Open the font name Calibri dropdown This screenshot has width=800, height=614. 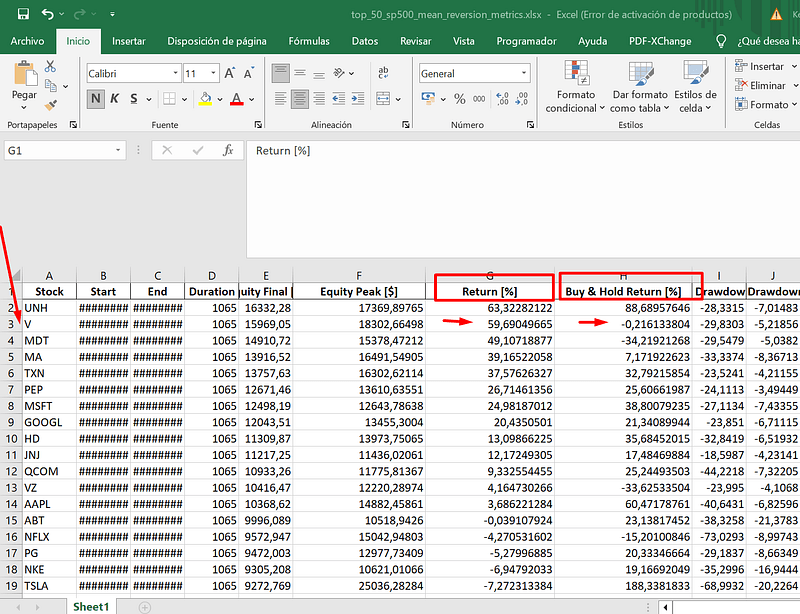tap(175, 73)
